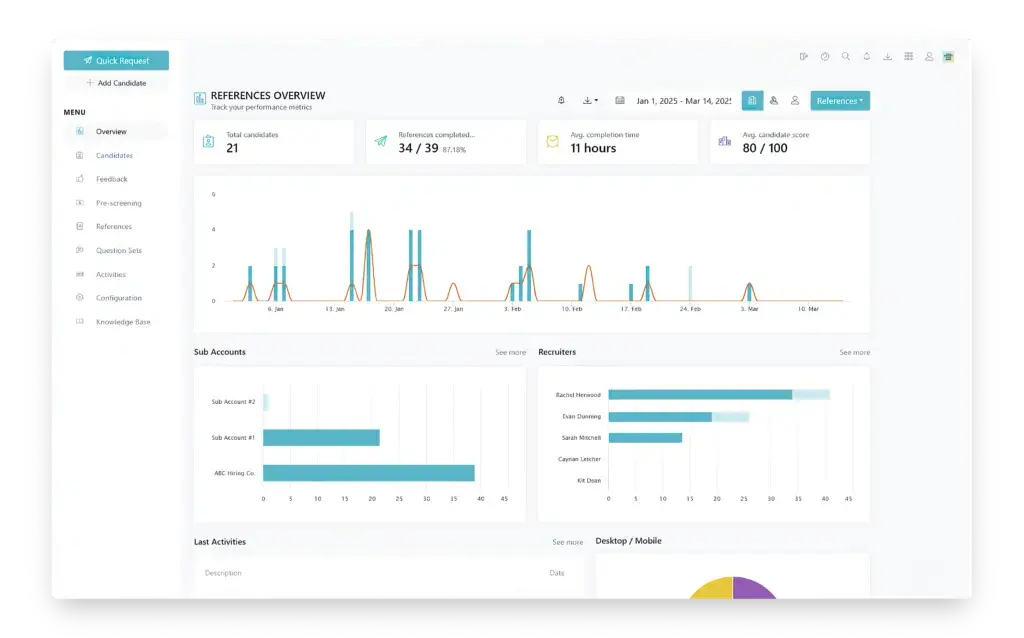This screenshot has height=638, width=1024.
Task: Open the References dropdown menu
Action: click(840, 100)
